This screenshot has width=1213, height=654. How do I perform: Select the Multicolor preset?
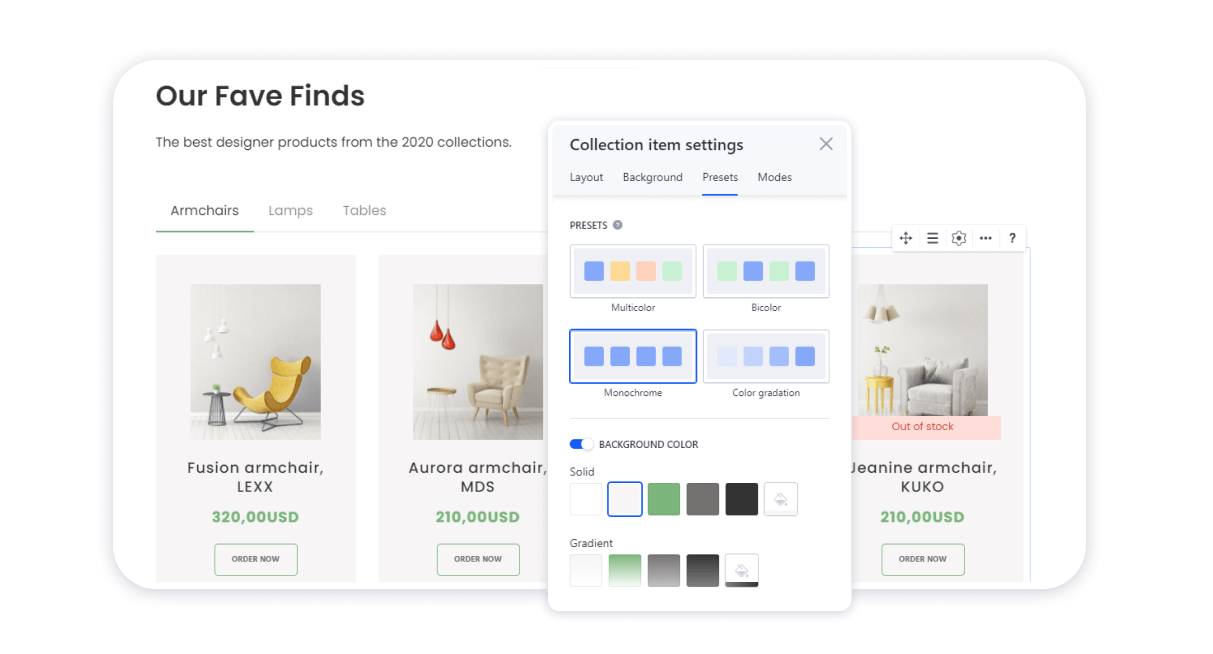click(633, 271)
